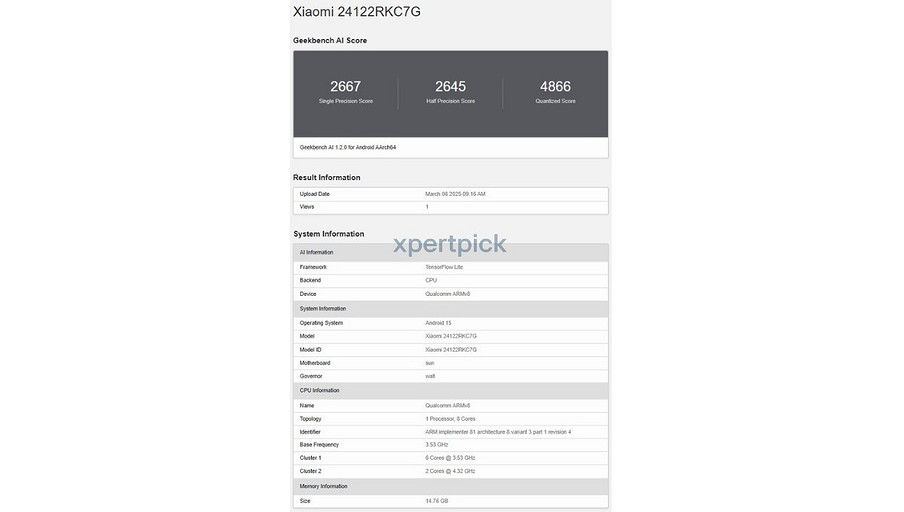Click the TensorFlow Lite framework value
Screen dimensions: 904x512
(444, 267)
